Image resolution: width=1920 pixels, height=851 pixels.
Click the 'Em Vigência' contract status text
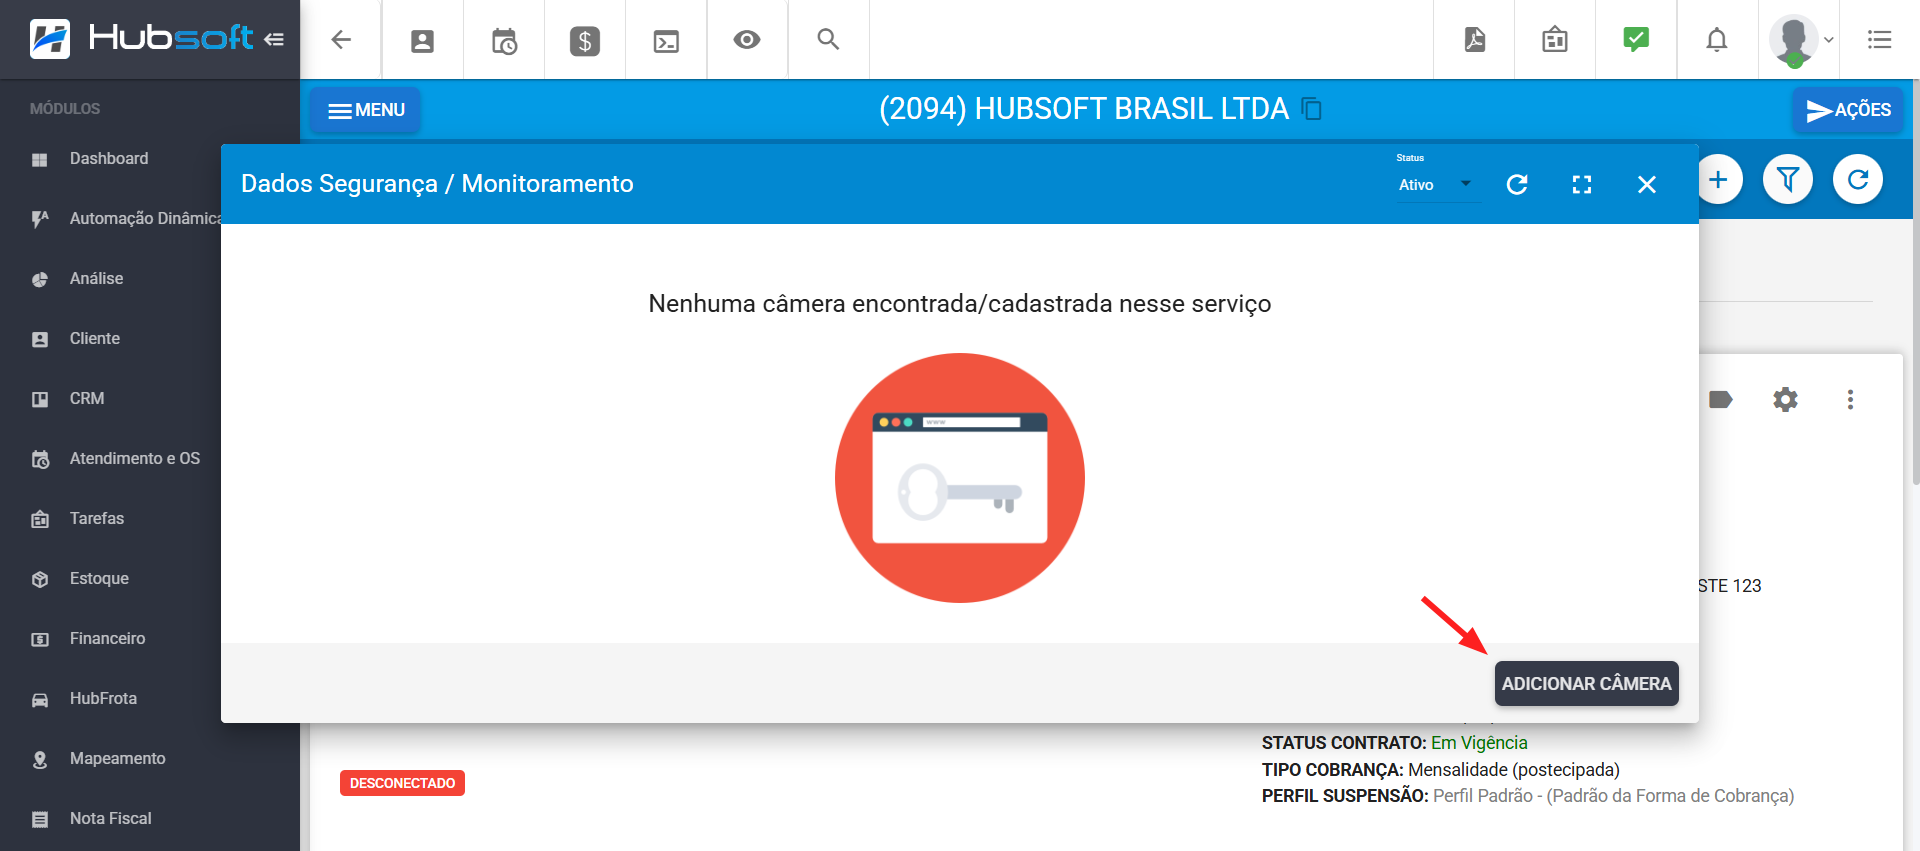click(x=1479, y=743)
